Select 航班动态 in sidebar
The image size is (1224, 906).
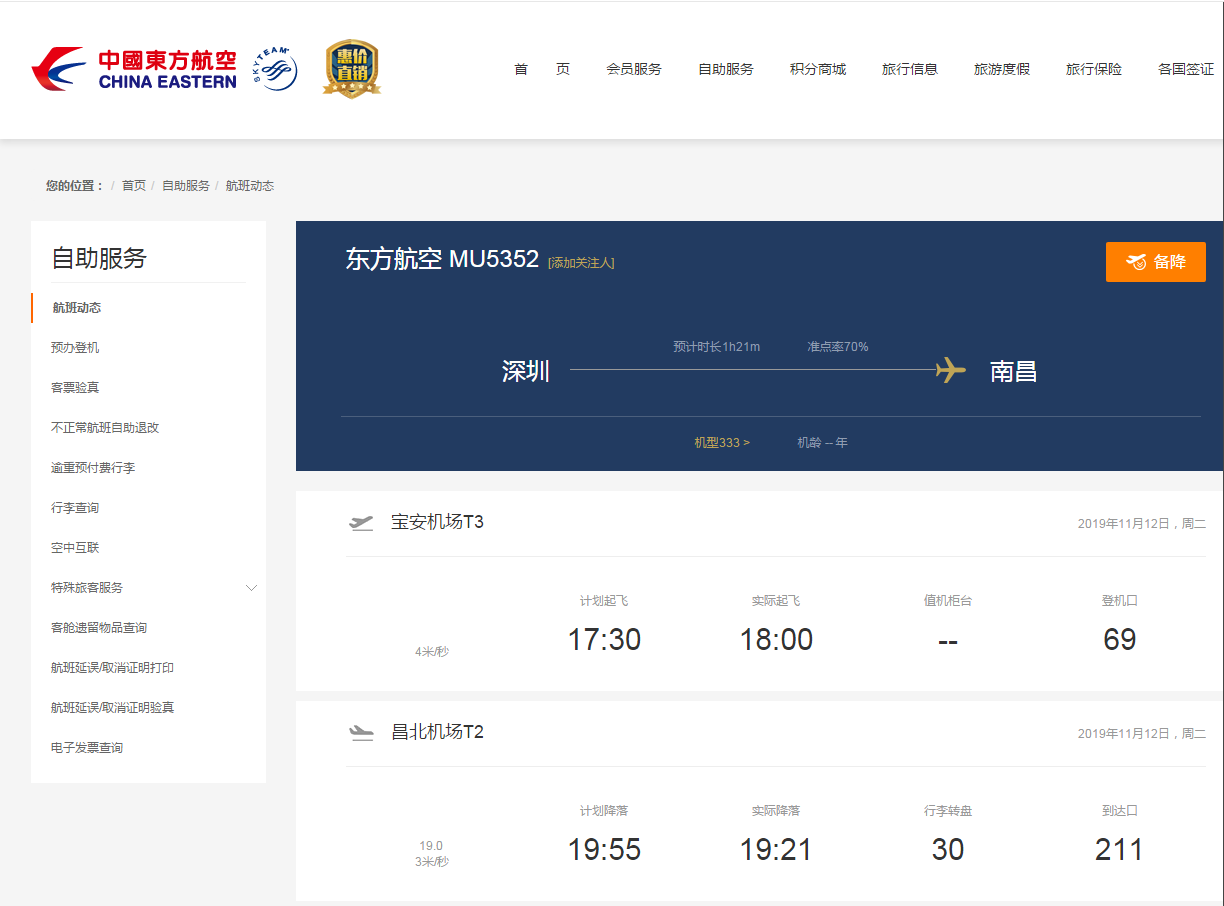pos(76,308)
